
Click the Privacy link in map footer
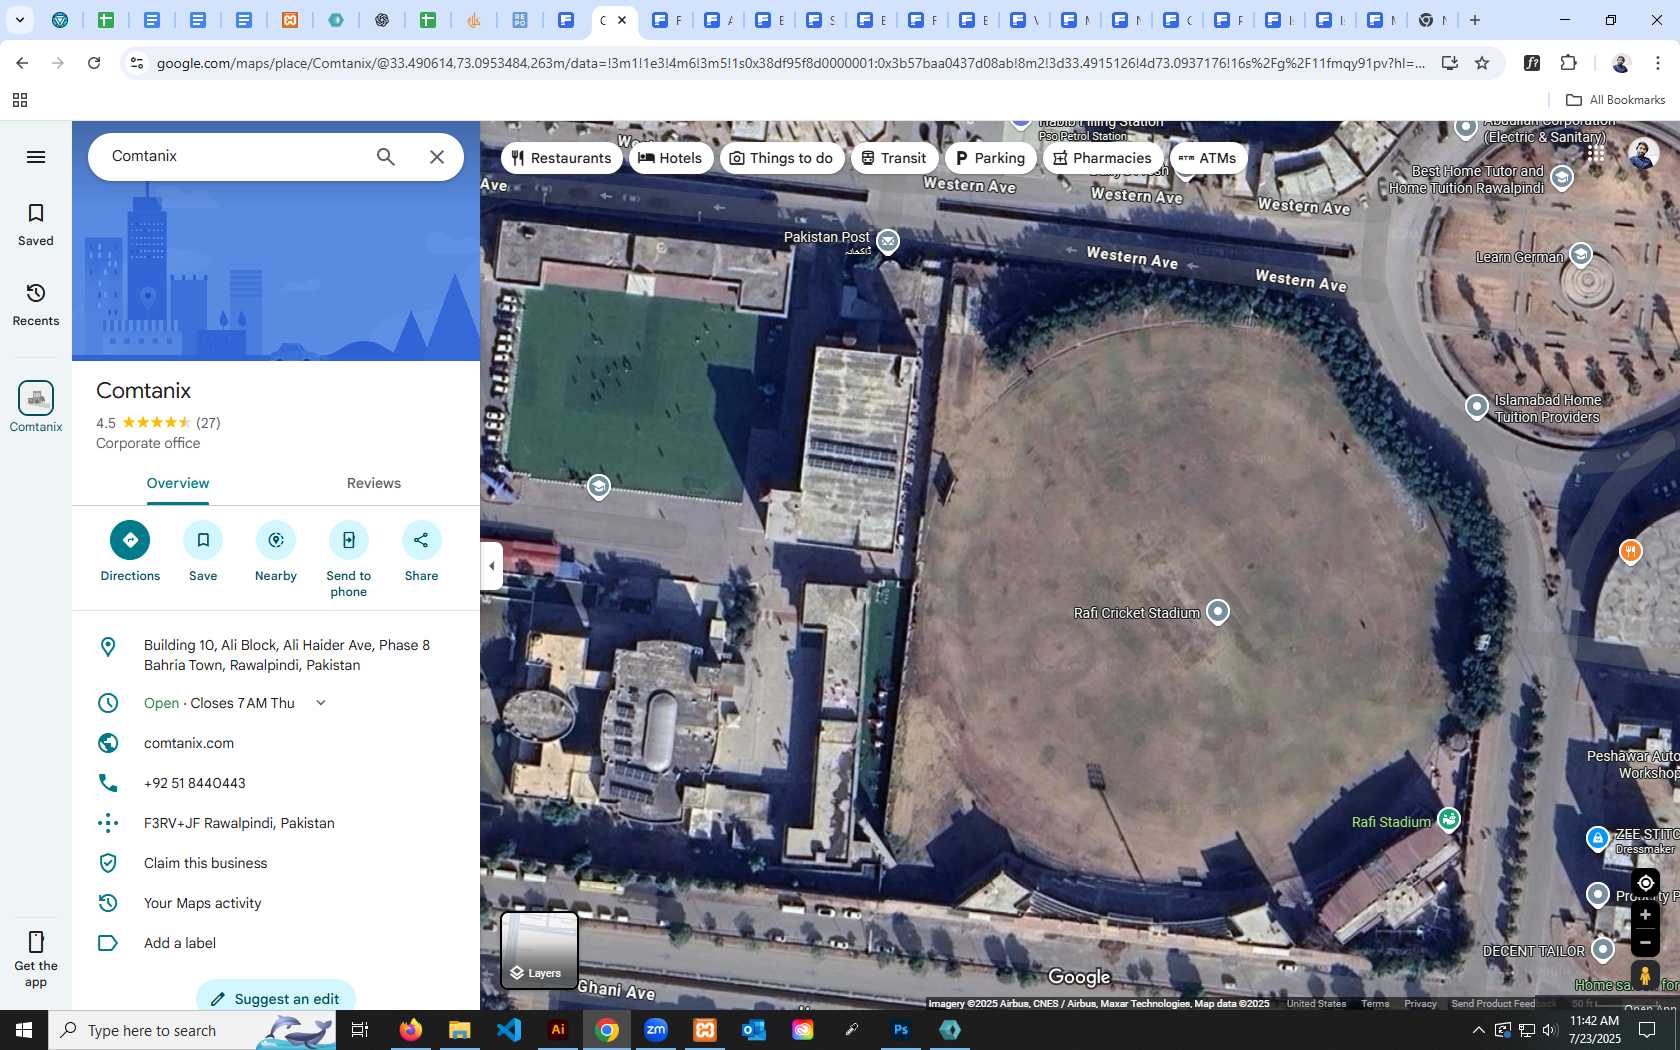[1420, 1004]
